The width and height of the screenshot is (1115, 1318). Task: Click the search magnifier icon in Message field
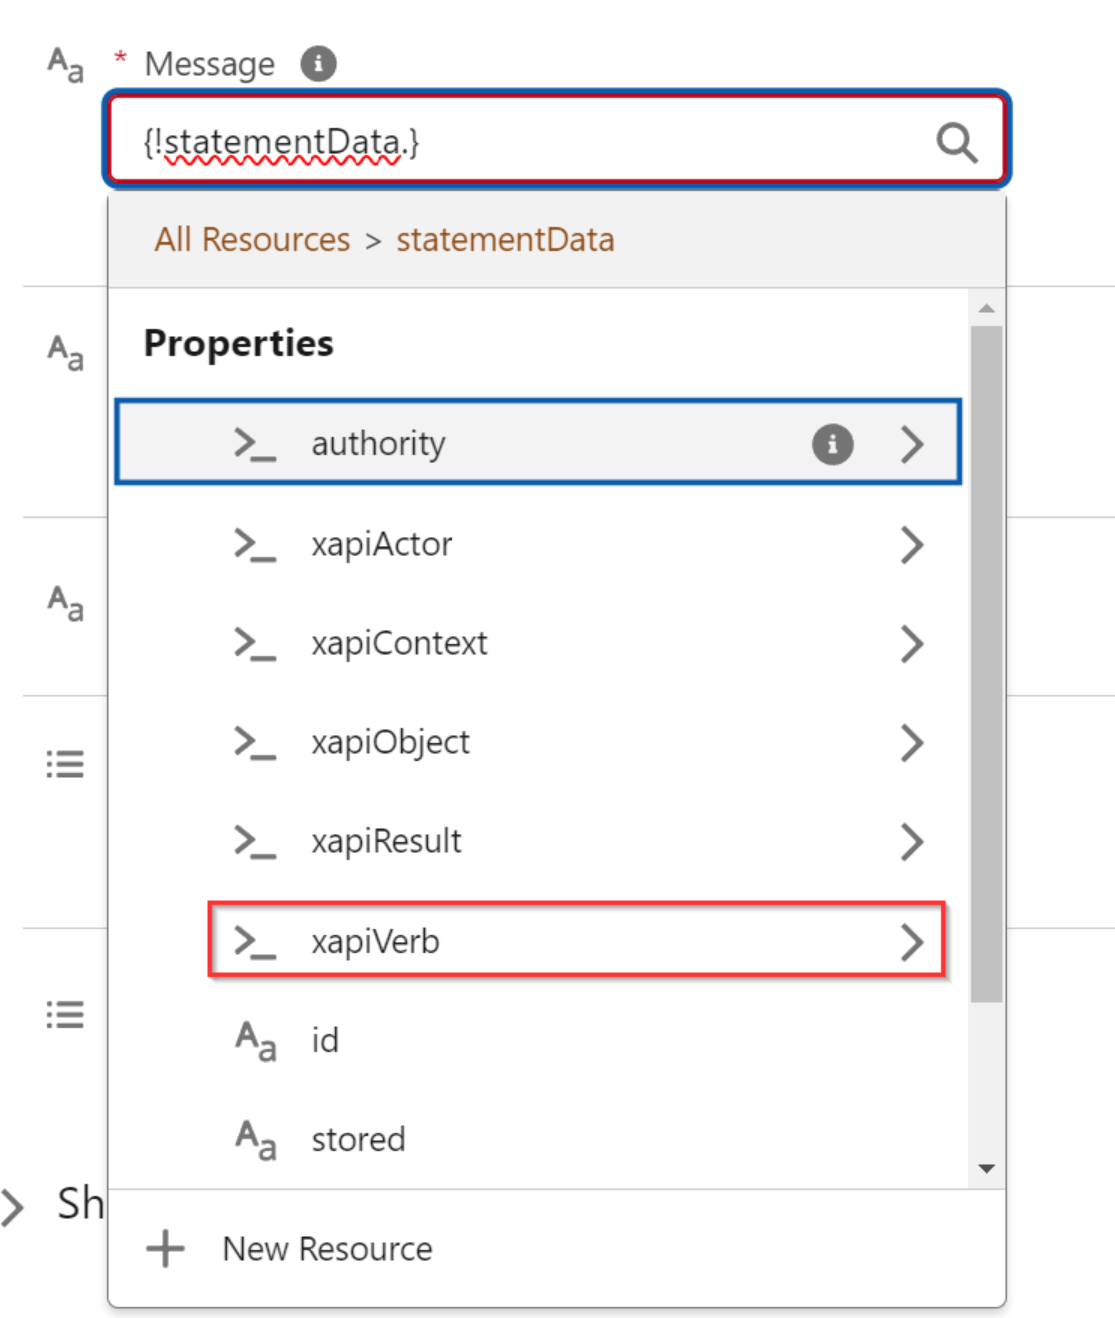coord(955,143)
